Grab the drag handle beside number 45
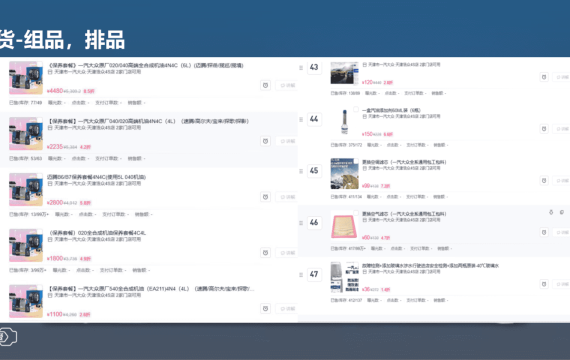 coord(301,171)
